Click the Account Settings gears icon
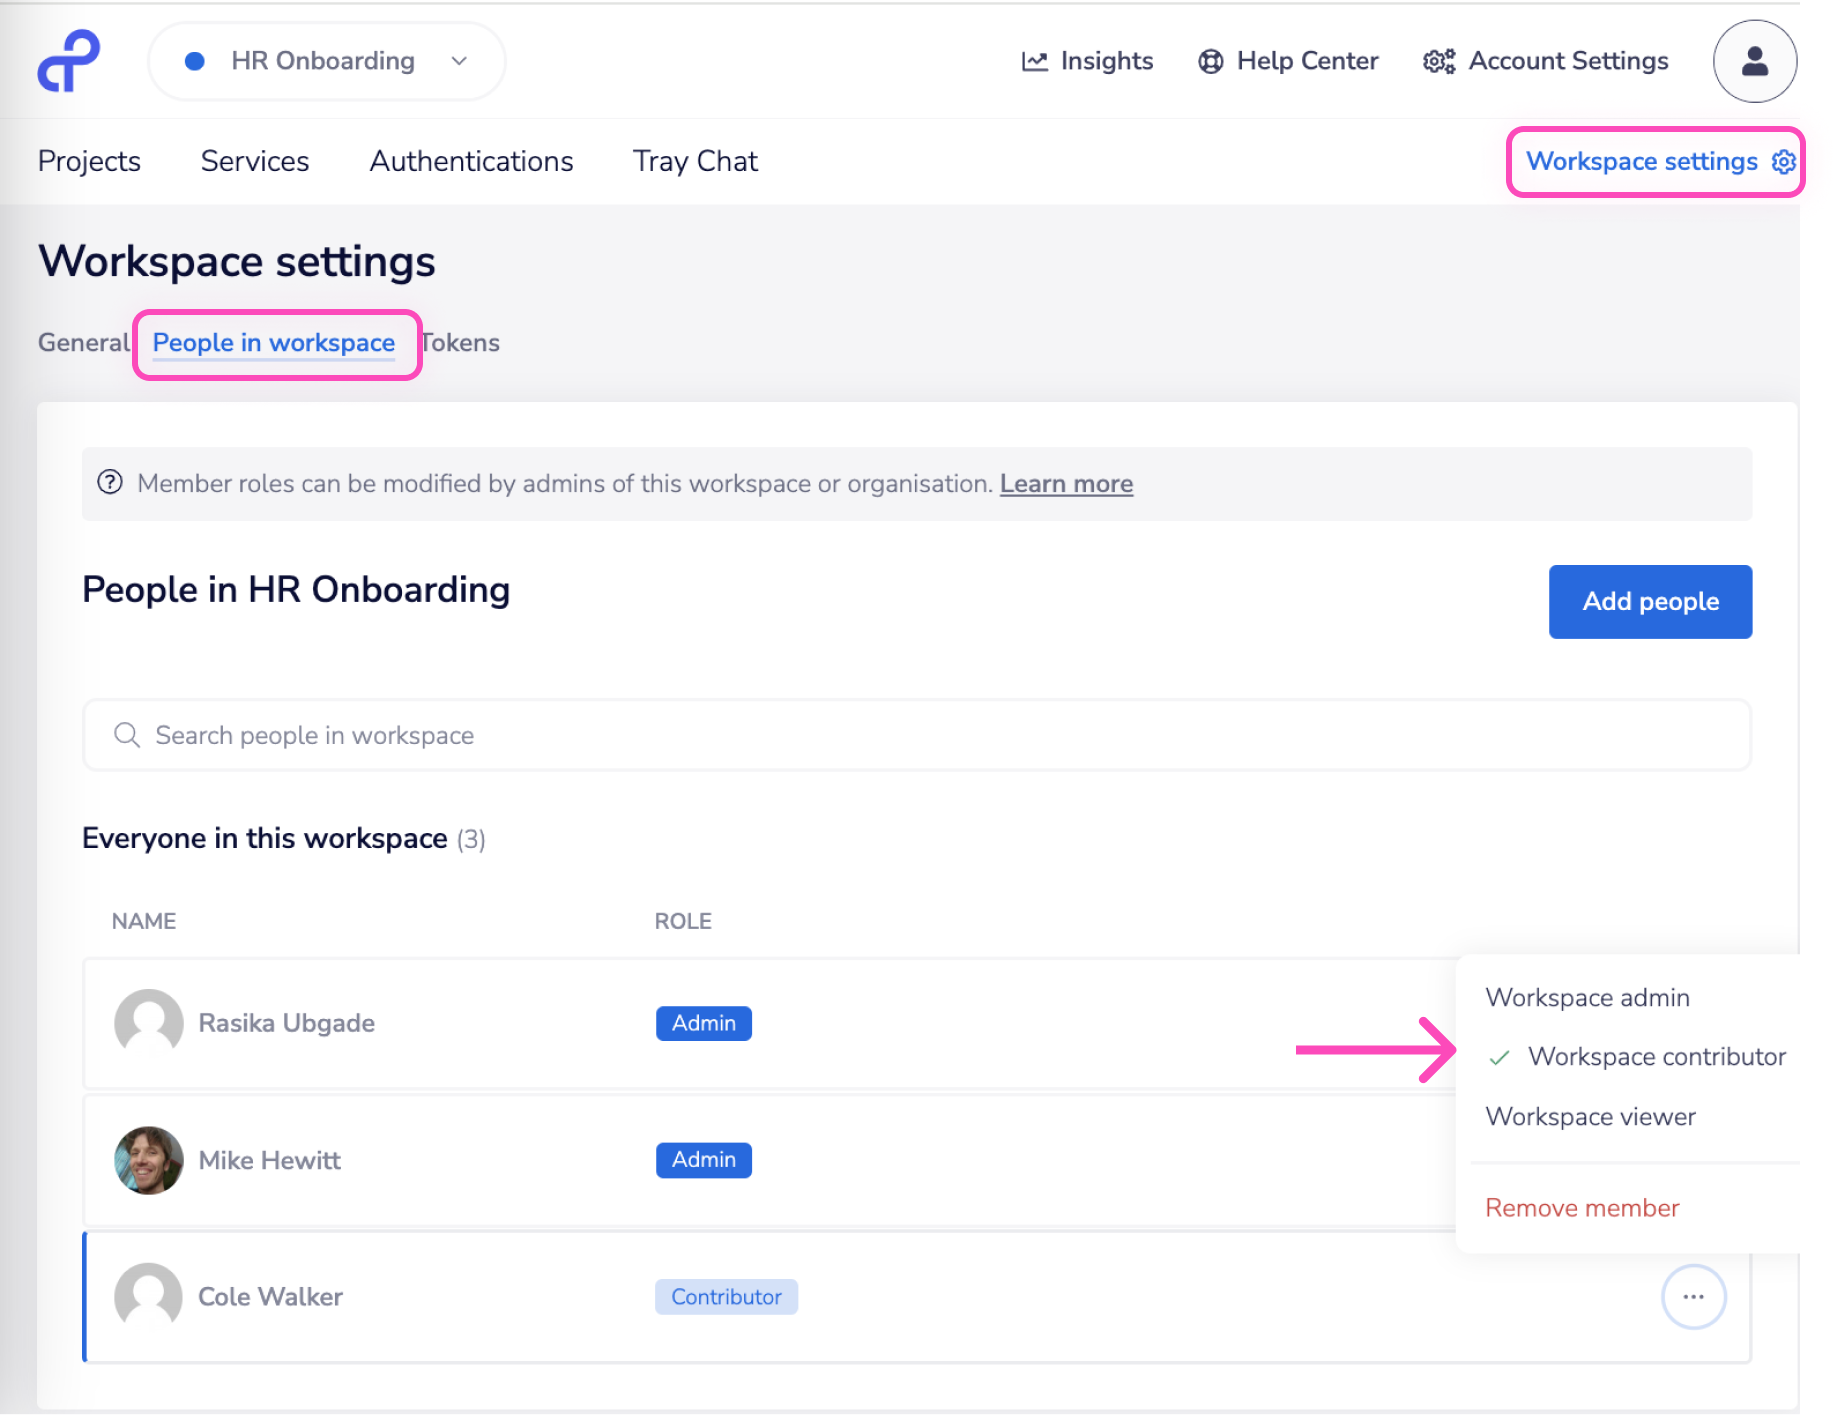This screenshot has width=1836, height=1415. 1439,62
